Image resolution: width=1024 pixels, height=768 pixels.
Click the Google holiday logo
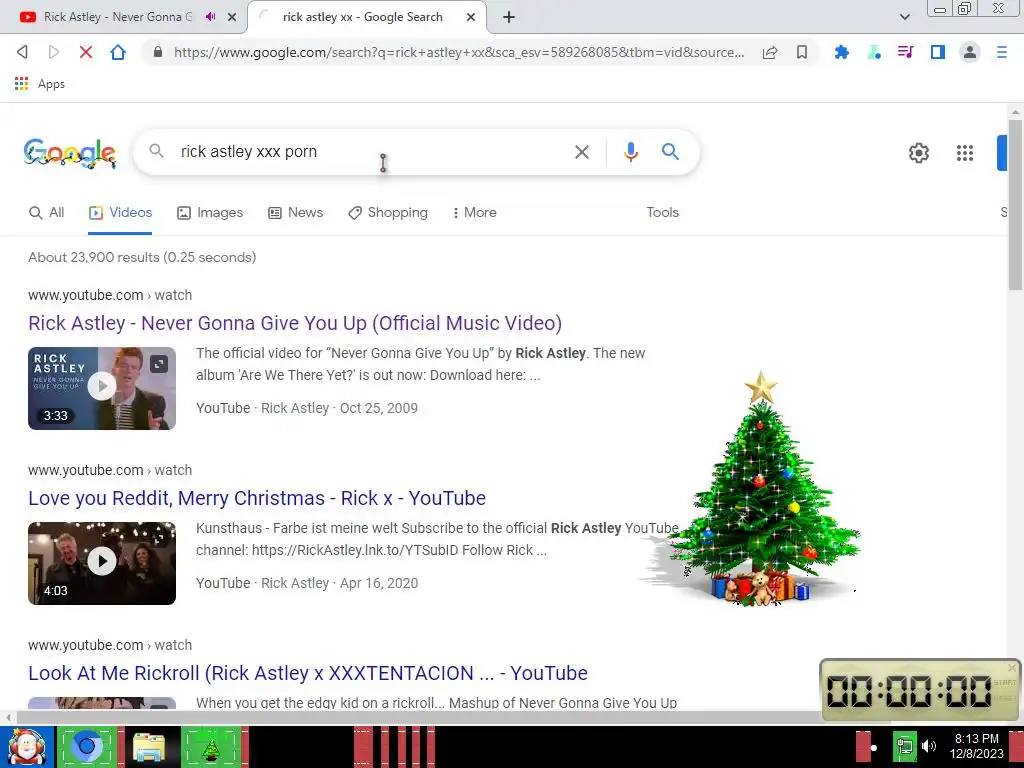pos(69,153)
